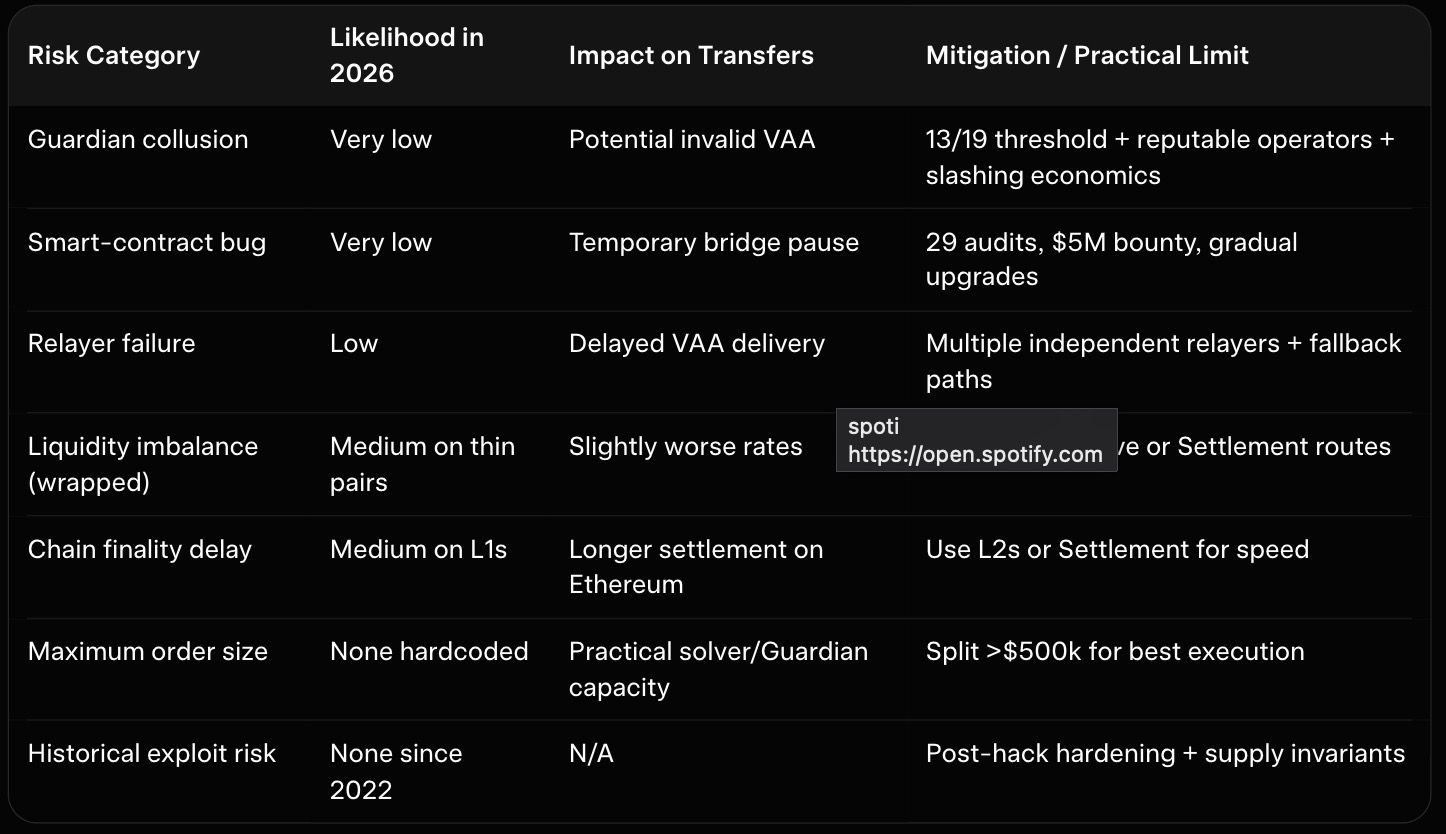Click the "Maximum order size" cell
The image size is (1446, 834).
click(148, 651)
